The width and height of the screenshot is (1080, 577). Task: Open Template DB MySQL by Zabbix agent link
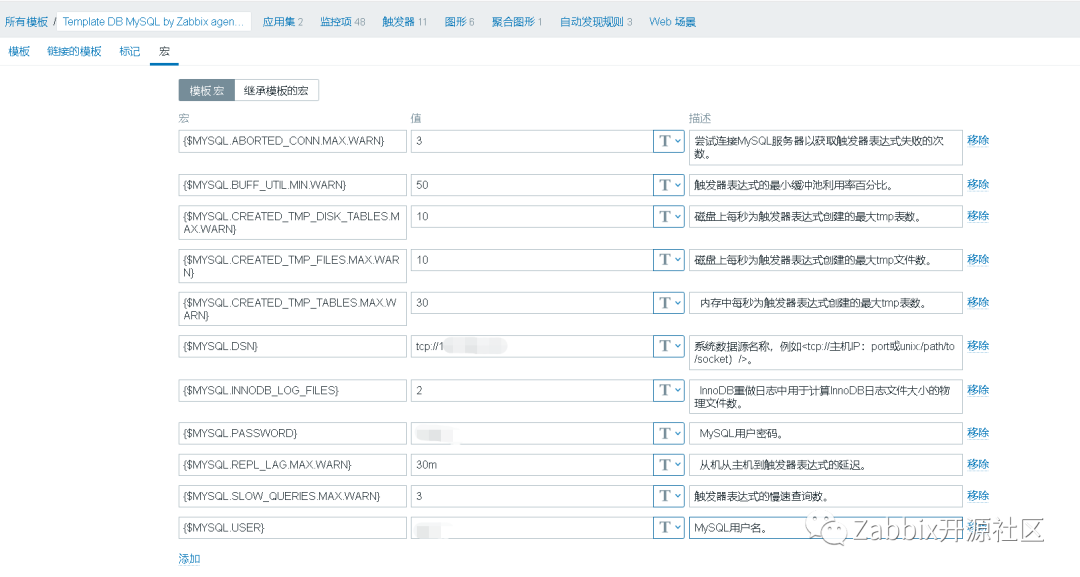click(x=153, y=21)
